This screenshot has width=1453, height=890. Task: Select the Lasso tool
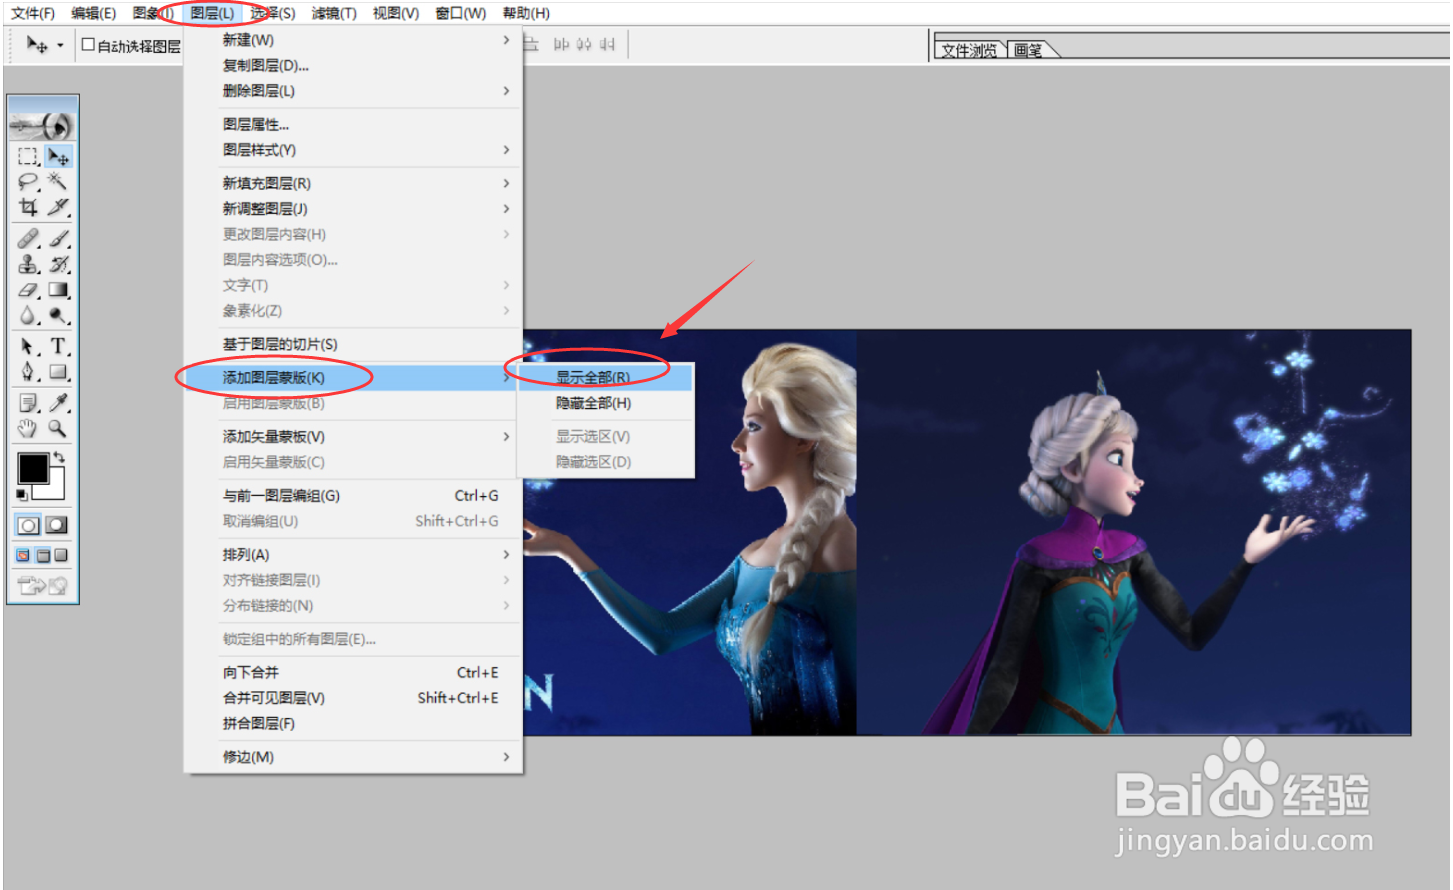28,182
